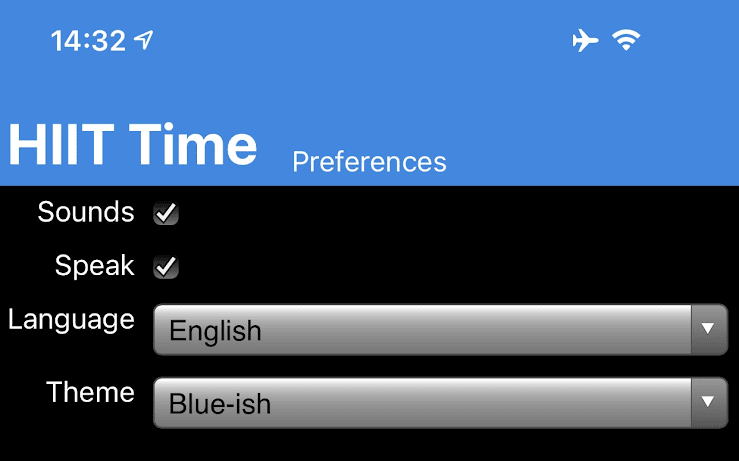The height and width of the screenshot is (461, 739).
Task: Tap the airplane mode icon
Action: tap(585, 40)
